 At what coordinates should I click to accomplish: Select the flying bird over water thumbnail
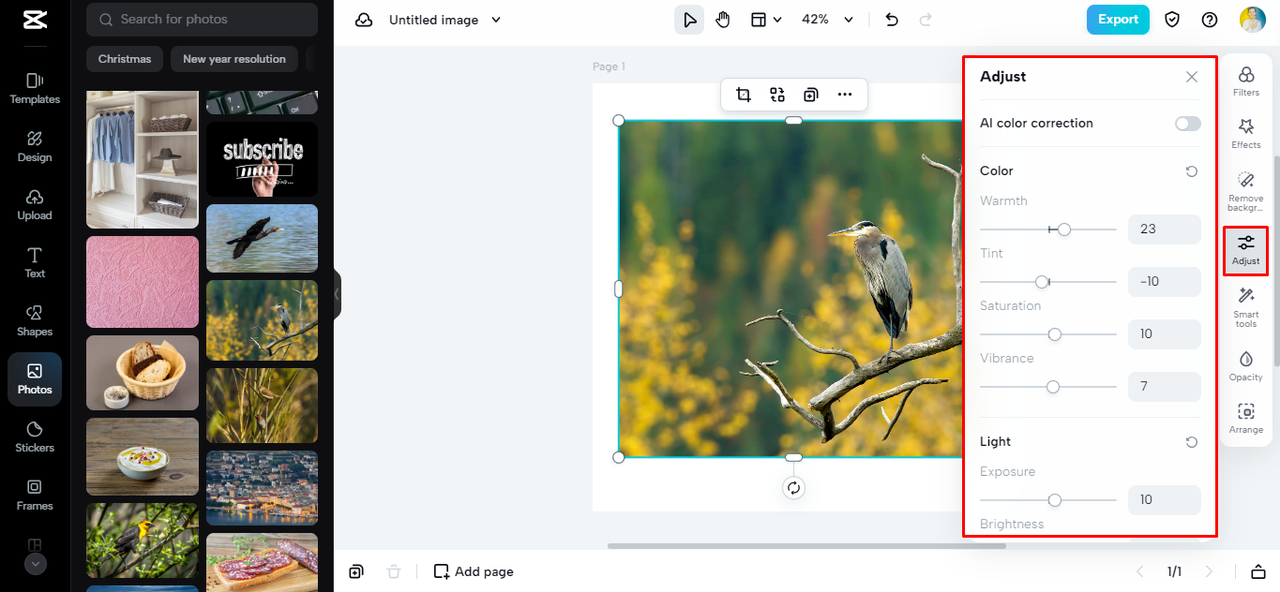262,238
